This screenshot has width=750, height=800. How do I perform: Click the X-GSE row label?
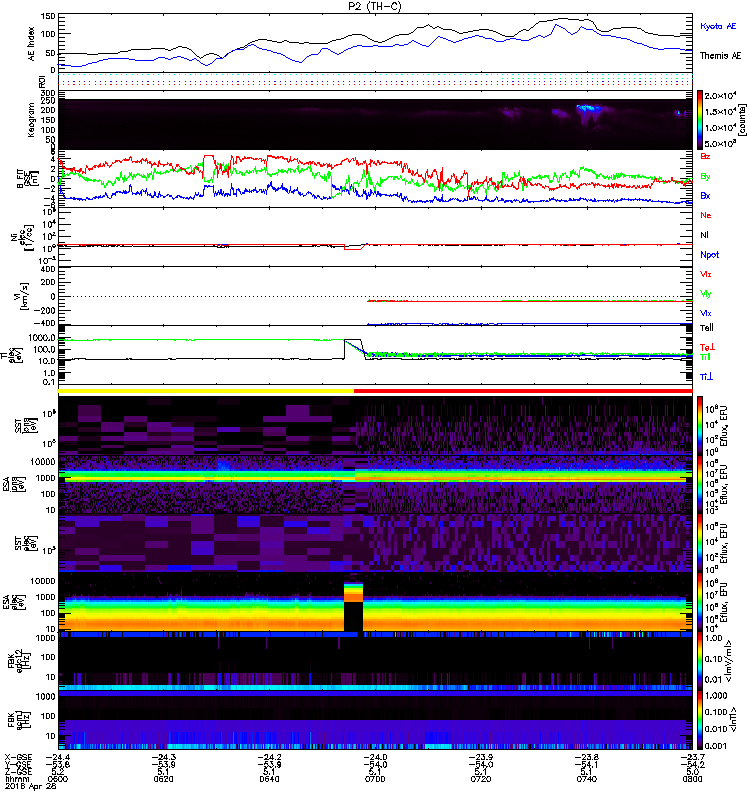pyautogui.click(x=18, y=757)
